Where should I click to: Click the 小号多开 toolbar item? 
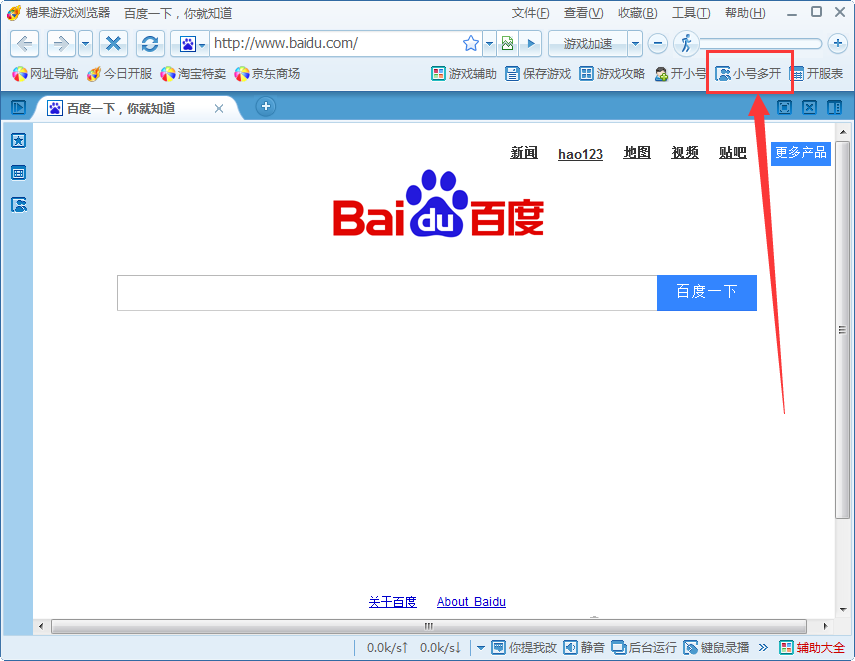click(x=748, y=74)
